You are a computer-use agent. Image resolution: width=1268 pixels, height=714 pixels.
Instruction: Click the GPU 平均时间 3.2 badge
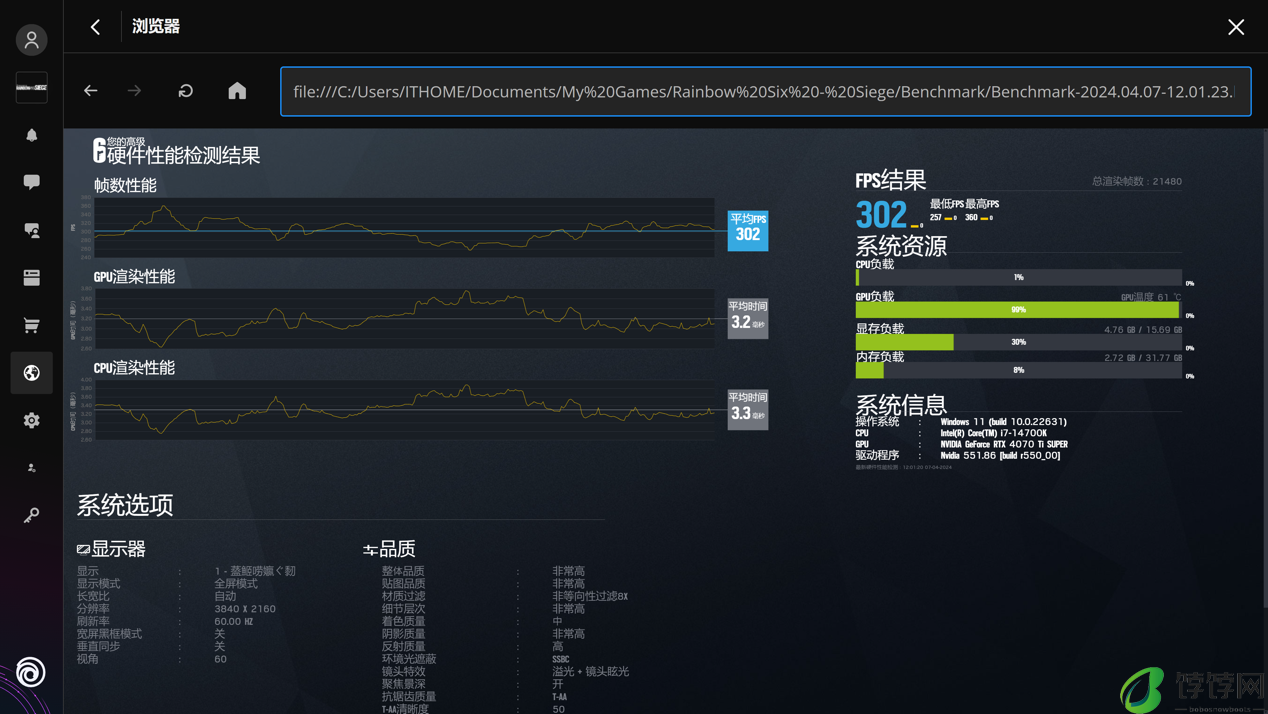click(748, 318)
